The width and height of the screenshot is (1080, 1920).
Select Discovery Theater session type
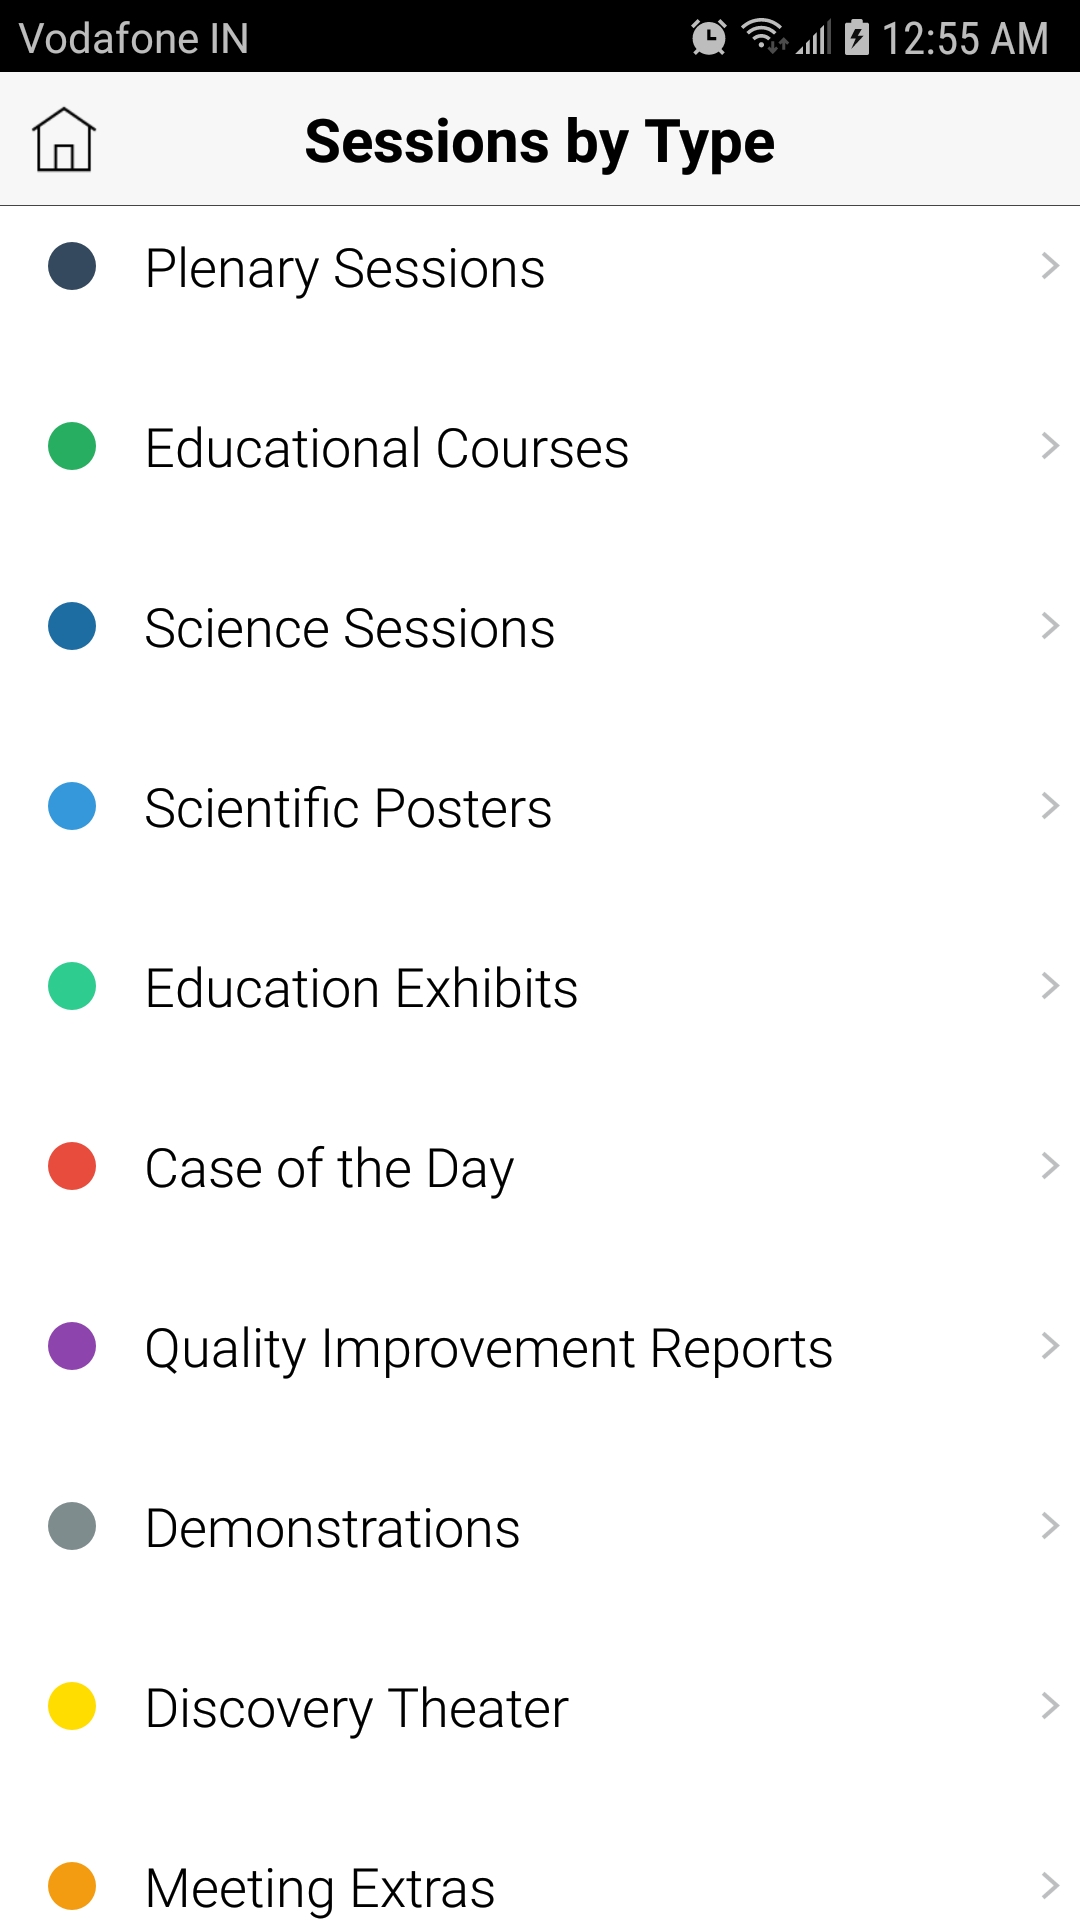tap(356, 1708)
